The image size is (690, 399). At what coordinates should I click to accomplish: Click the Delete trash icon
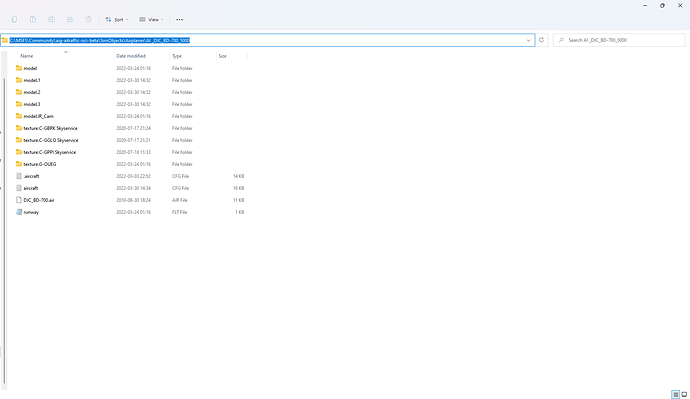click(x=88, y=19)
